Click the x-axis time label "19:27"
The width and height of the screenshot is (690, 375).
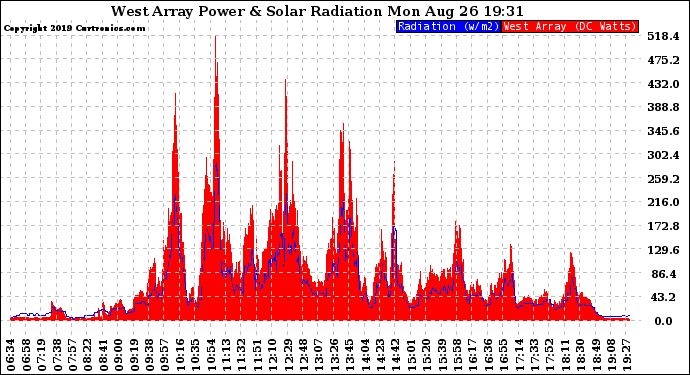(628, 355)
